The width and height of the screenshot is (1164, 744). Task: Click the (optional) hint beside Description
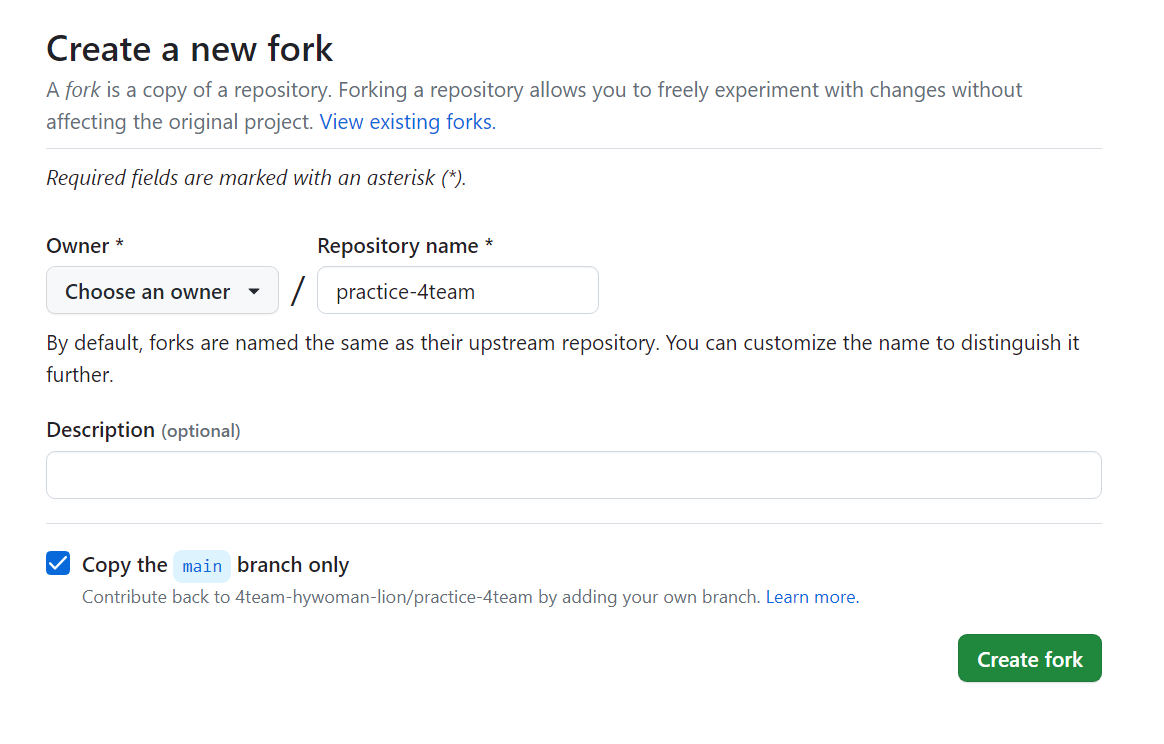(200, 431)
